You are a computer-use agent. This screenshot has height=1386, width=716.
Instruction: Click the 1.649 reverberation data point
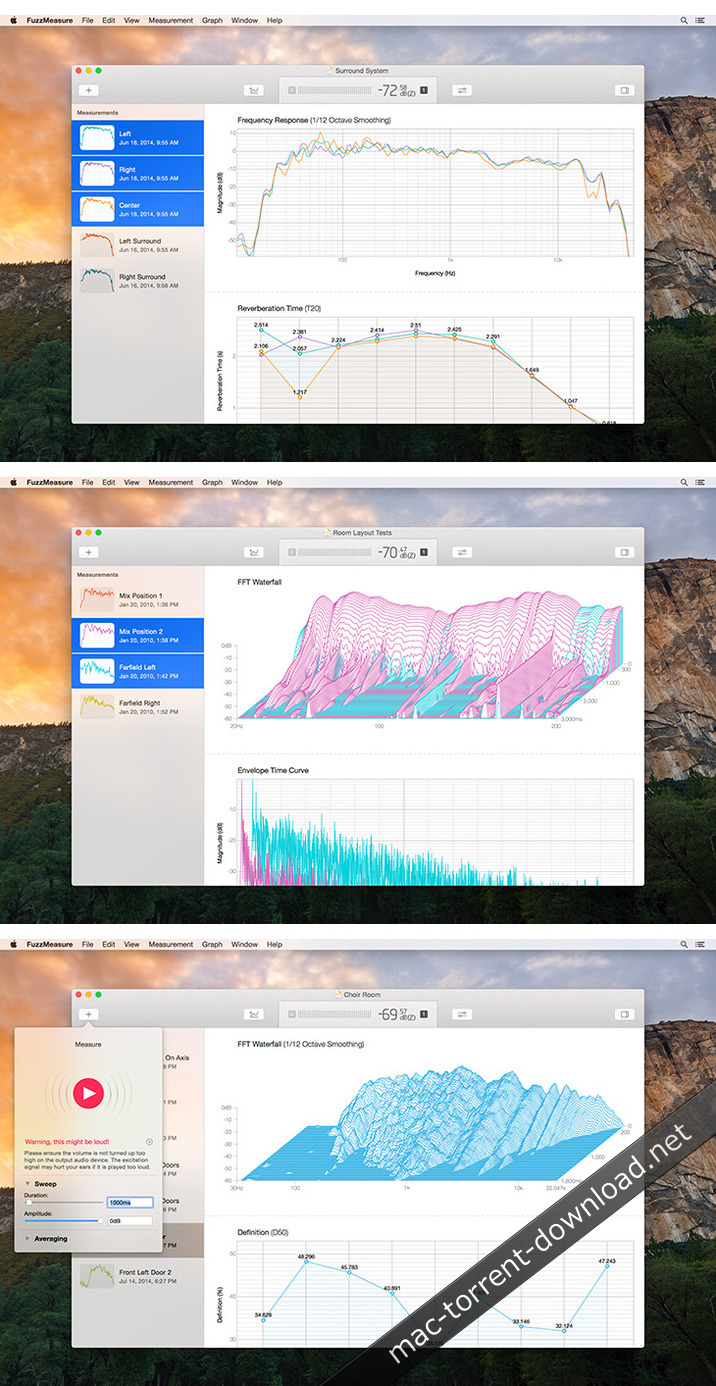pos(531,376)
